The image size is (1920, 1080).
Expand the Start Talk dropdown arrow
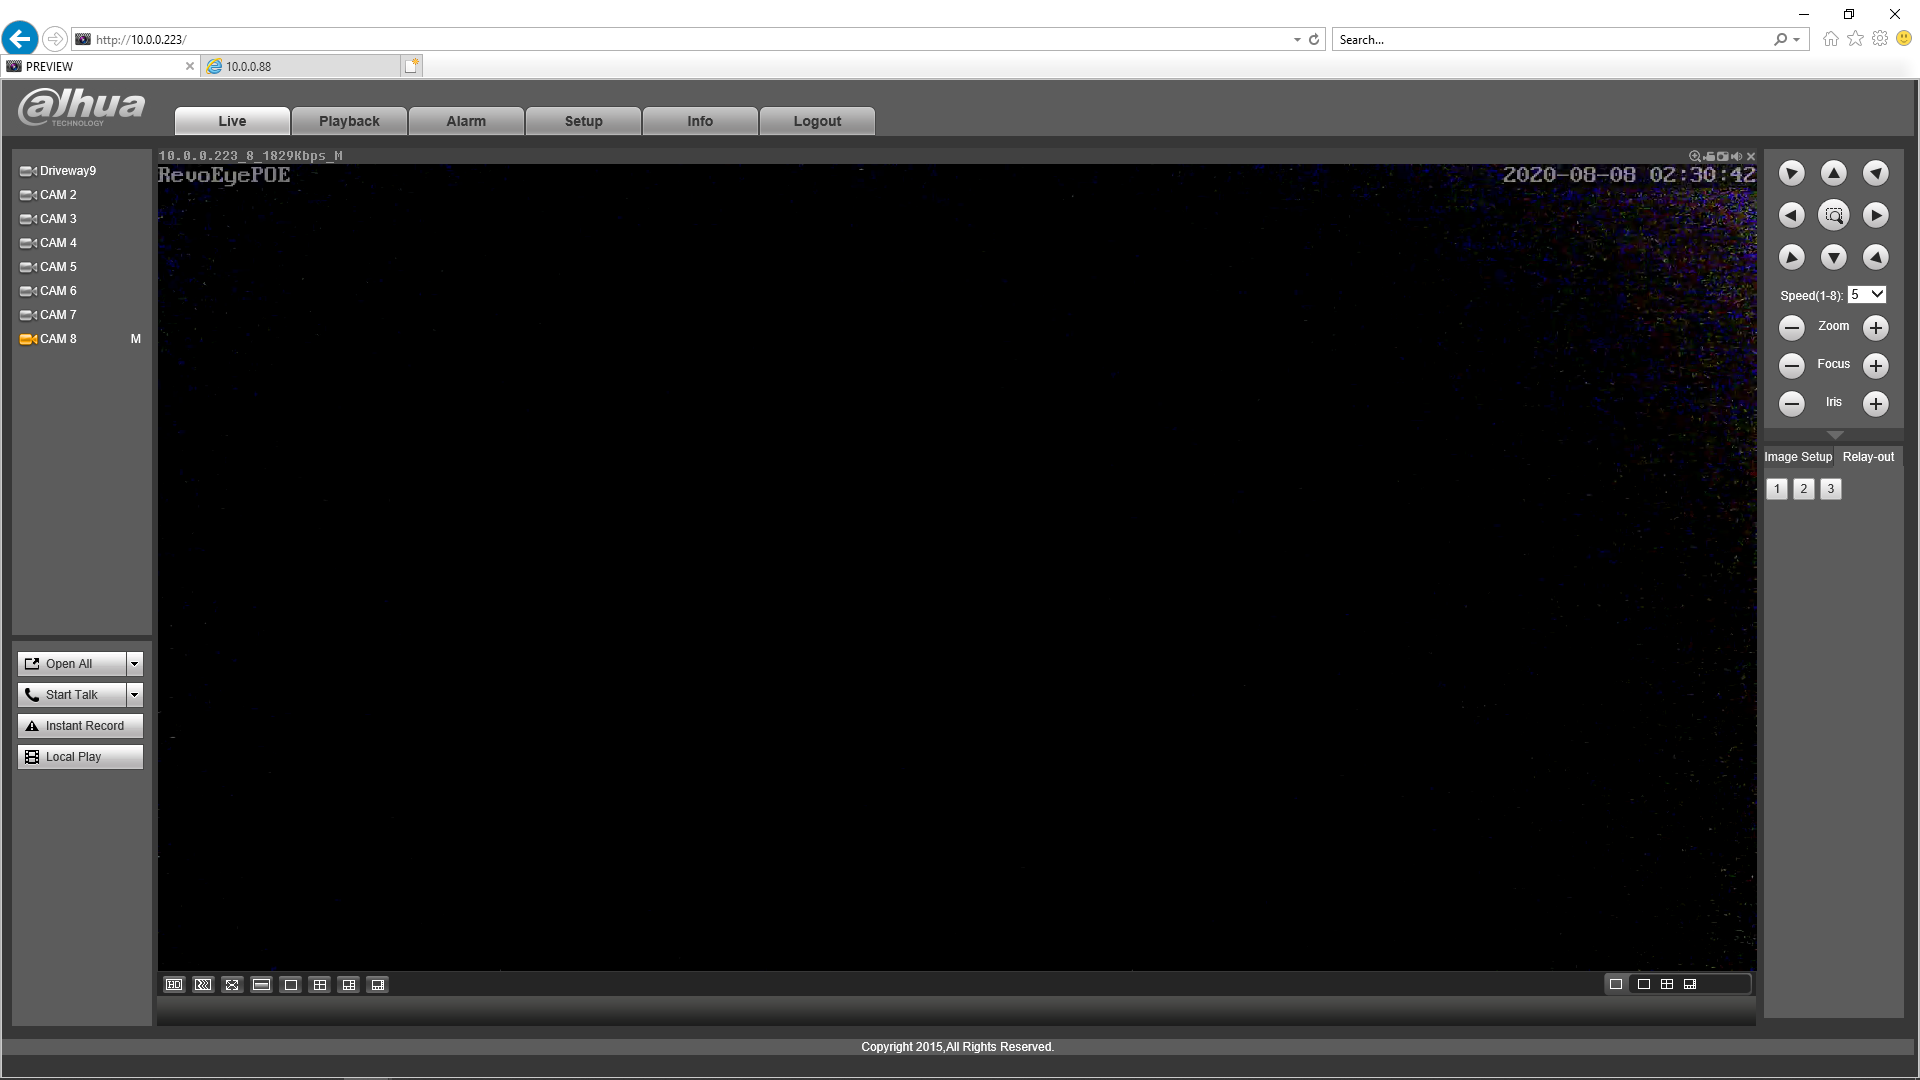click(135, 695)
